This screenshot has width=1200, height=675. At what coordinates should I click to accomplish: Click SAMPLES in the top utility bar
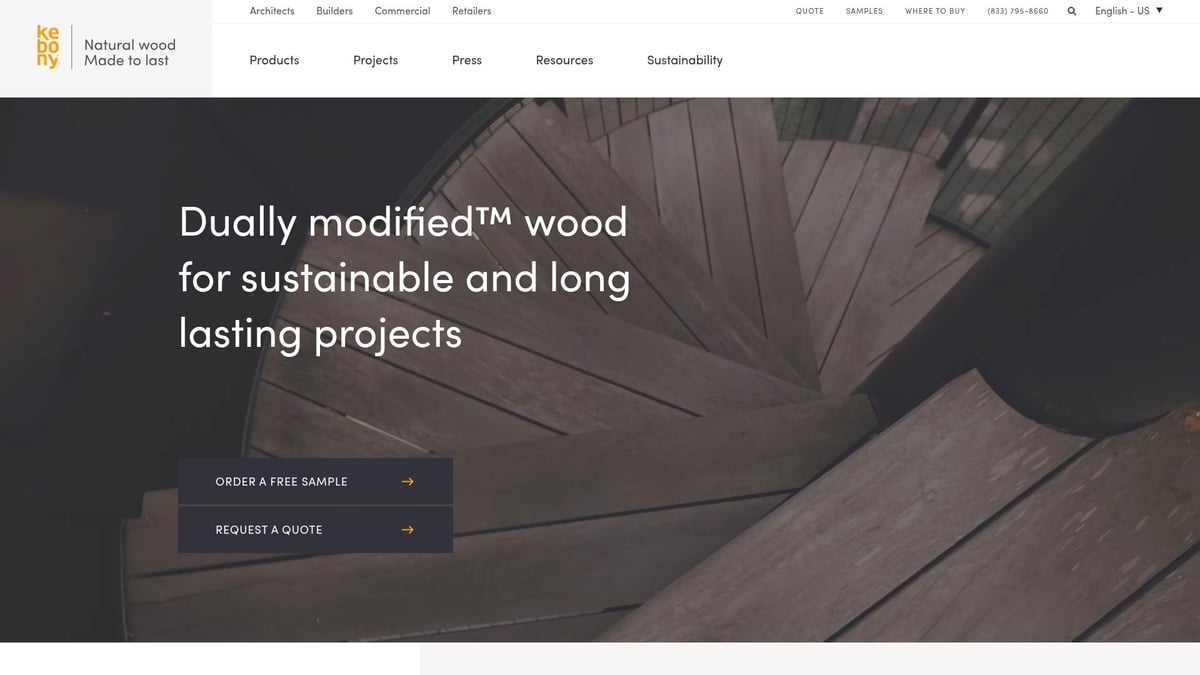864,11
